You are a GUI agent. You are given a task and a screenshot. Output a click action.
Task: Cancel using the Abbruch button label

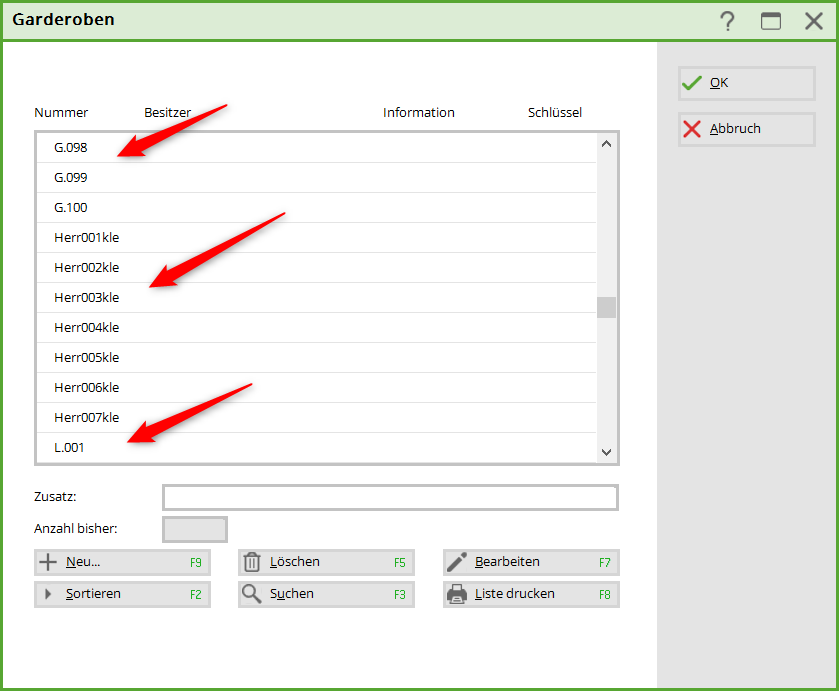(x=735, y=129)
